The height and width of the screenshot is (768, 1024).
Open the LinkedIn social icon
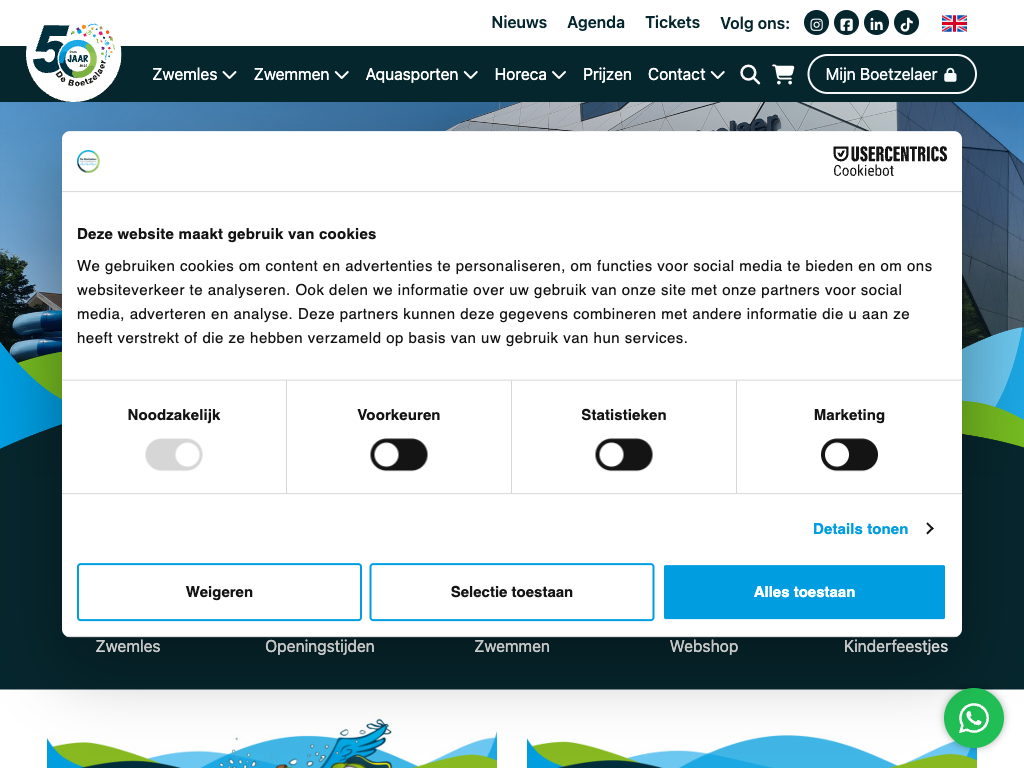pyautogui.click(x=876, y=23)
